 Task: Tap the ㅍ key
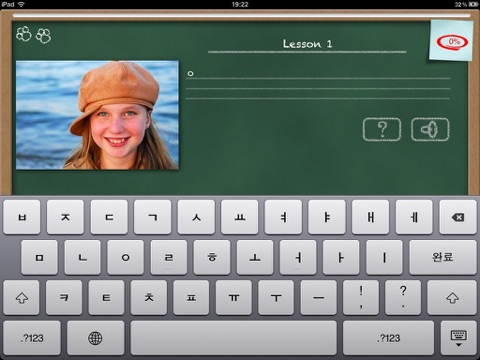[x=191, y=298]
